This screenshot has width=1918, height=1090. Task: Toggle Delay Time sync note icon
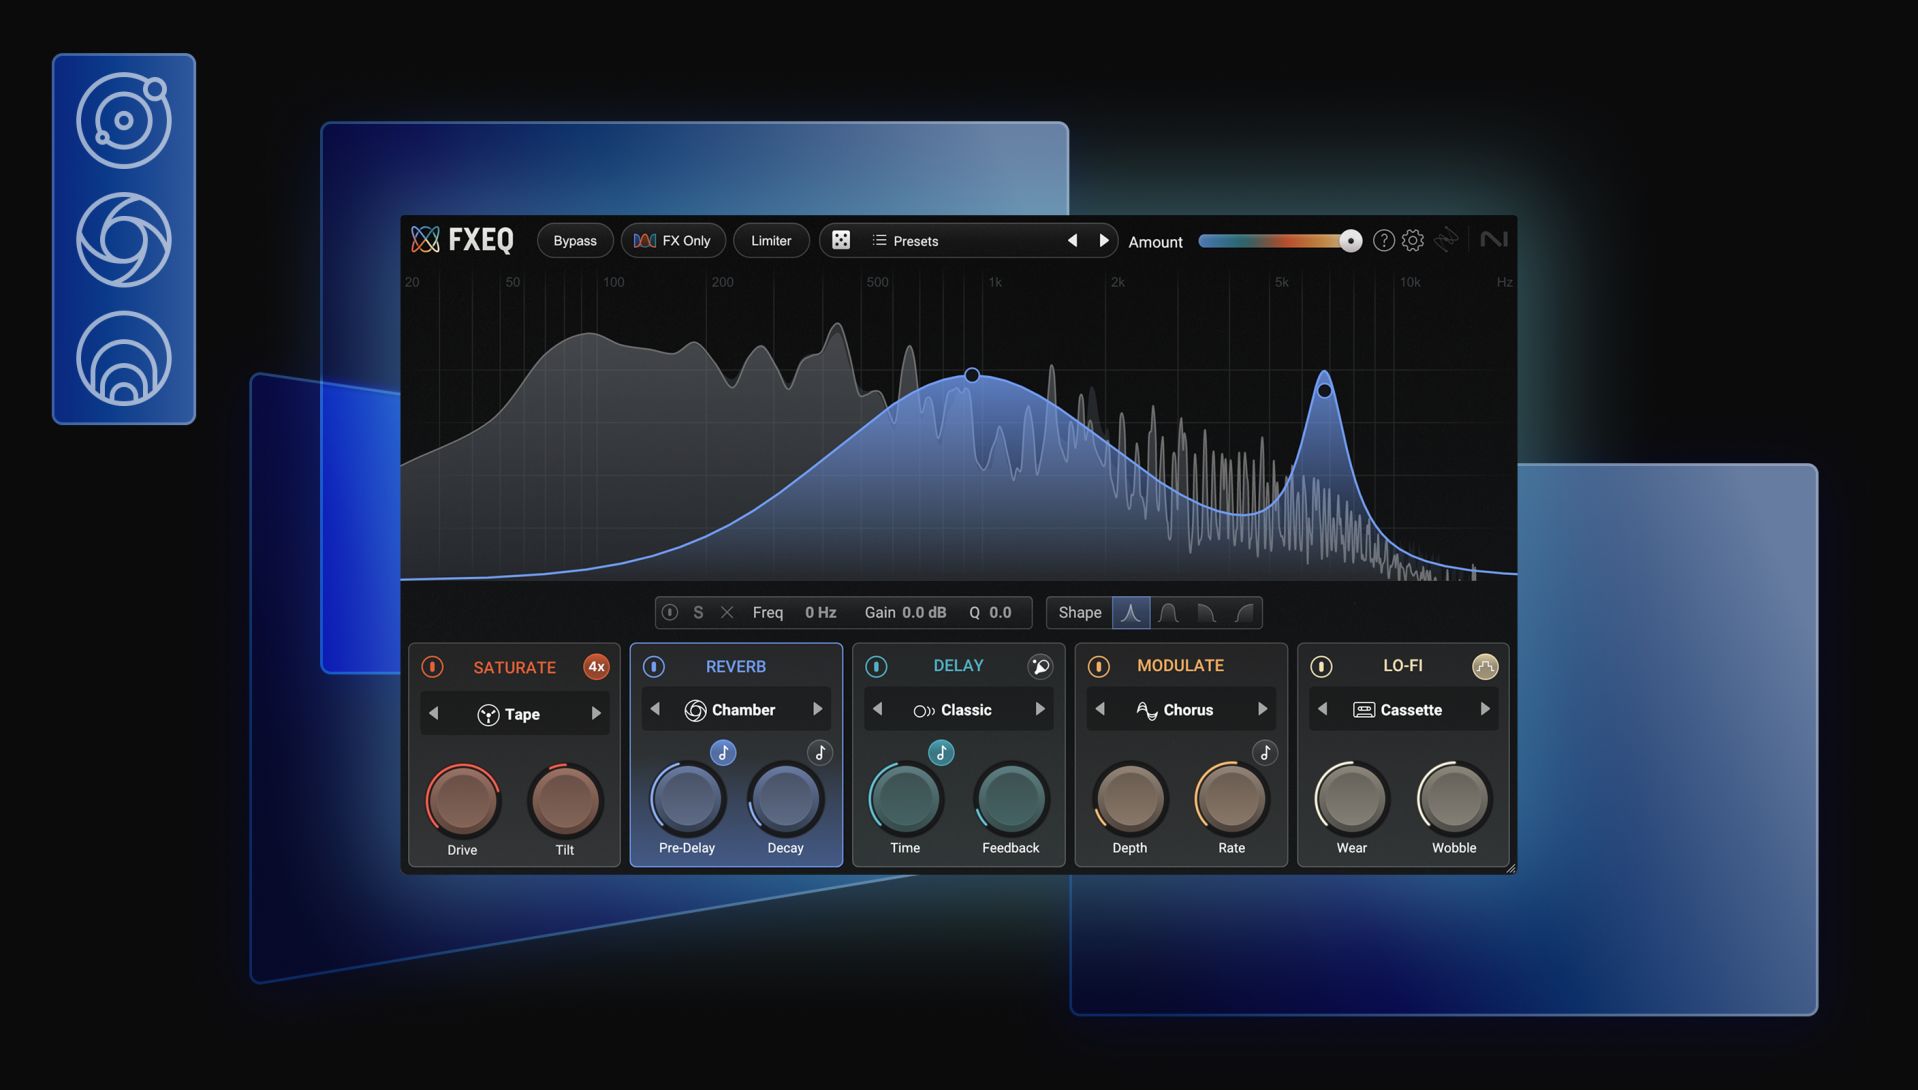pos(941,752)
